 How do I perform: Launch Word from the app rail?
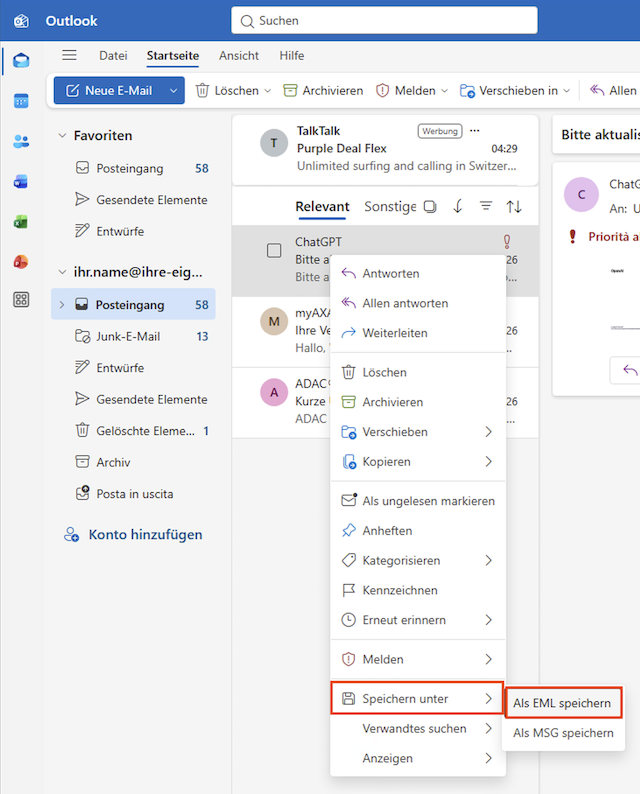tap(21, 181)
